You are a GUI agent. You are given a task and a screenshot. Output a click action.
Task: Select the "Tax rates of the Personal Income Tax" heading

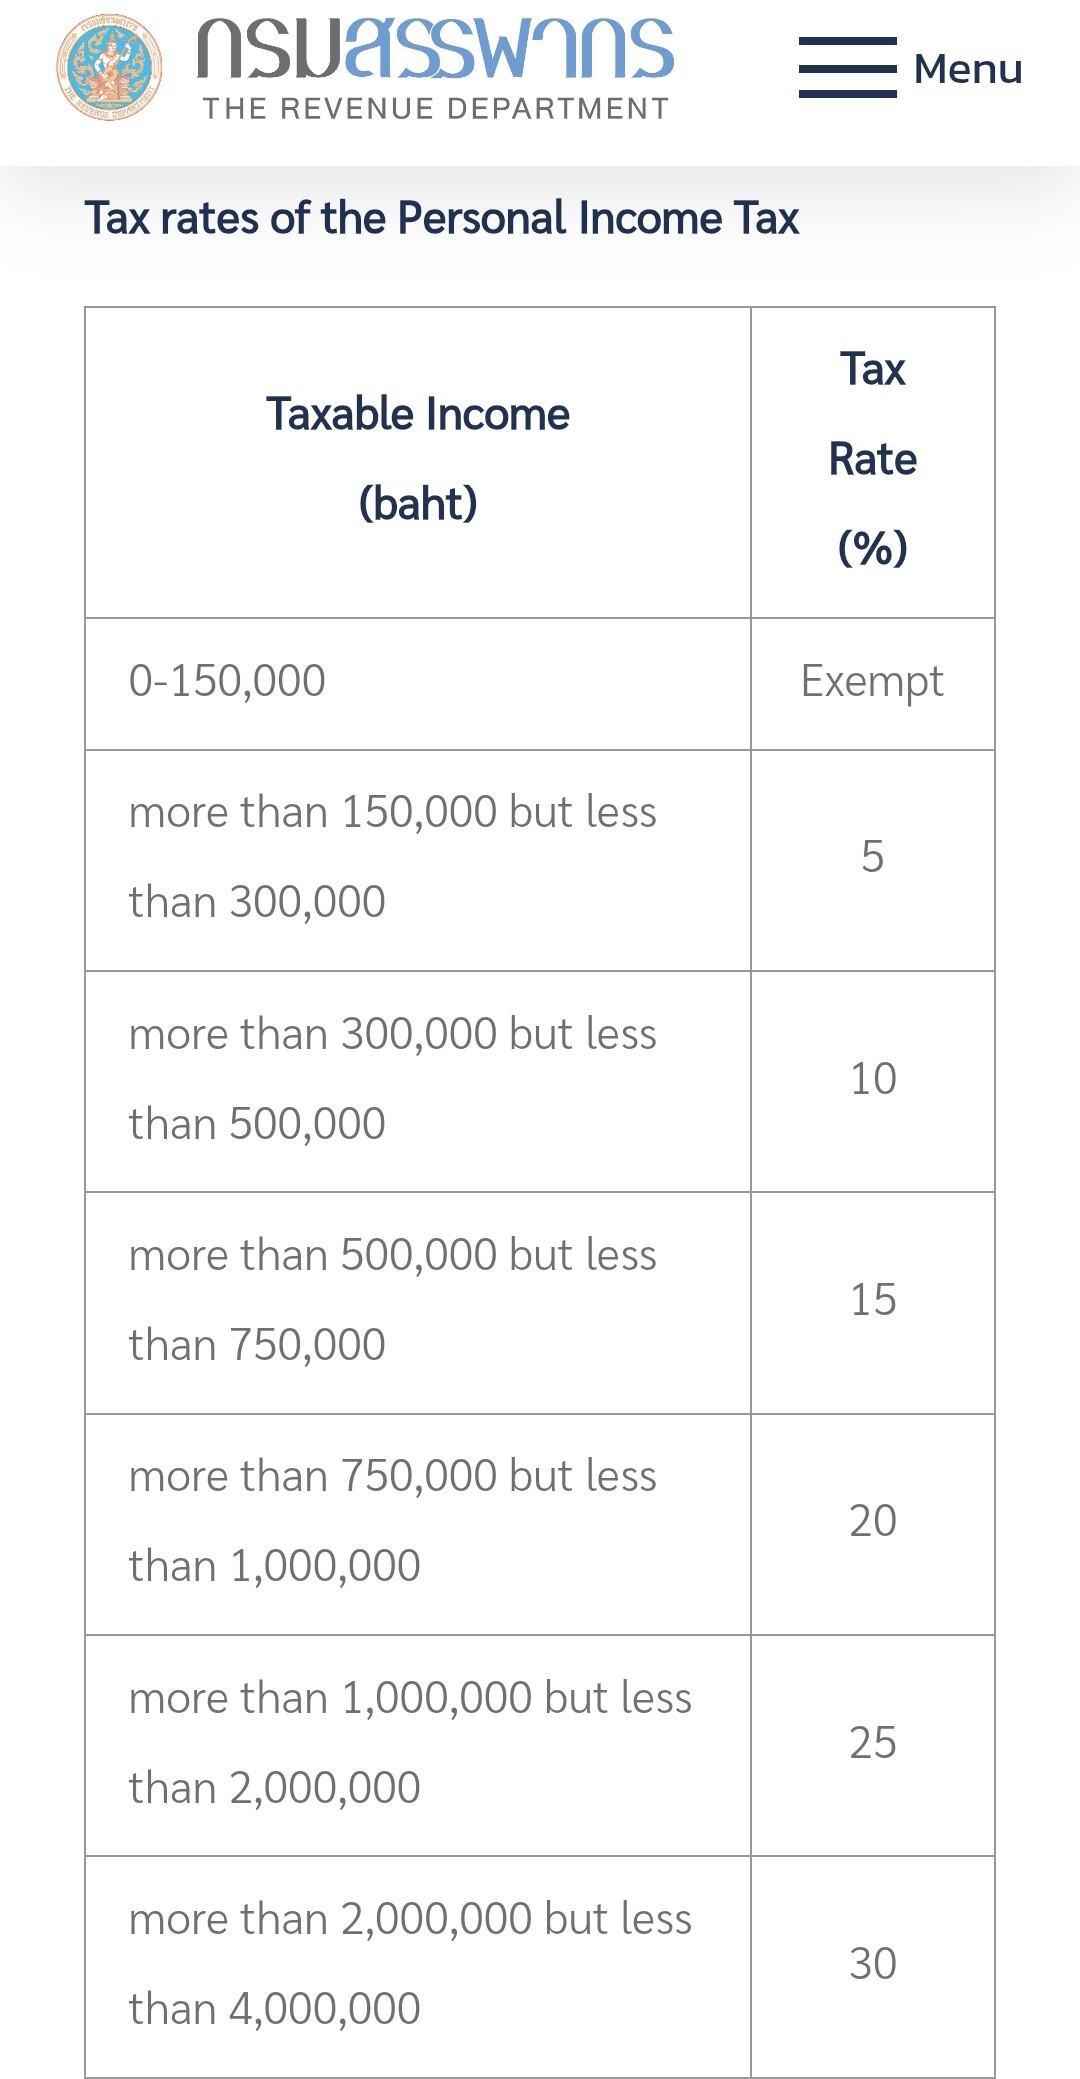coord(441,218)
